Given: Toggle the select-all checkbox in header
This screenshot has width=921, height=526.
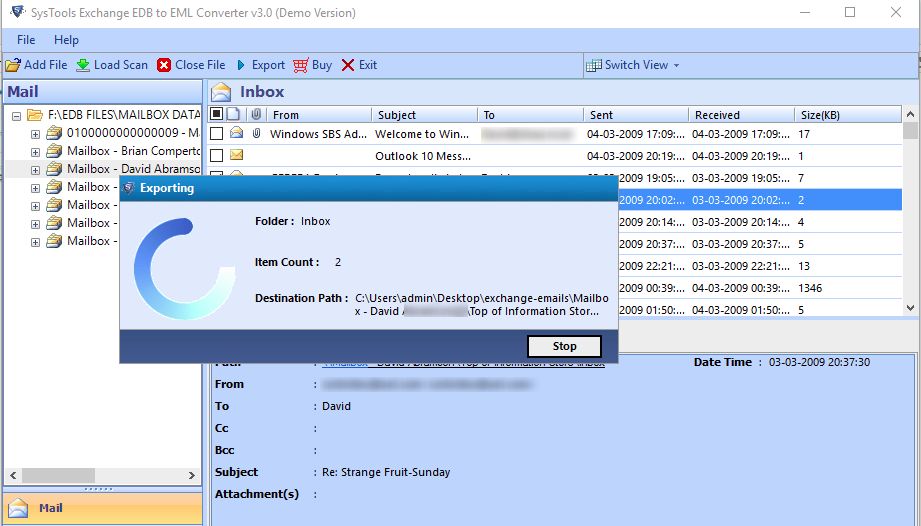Looking at the screenshot, I should (216, 114).
